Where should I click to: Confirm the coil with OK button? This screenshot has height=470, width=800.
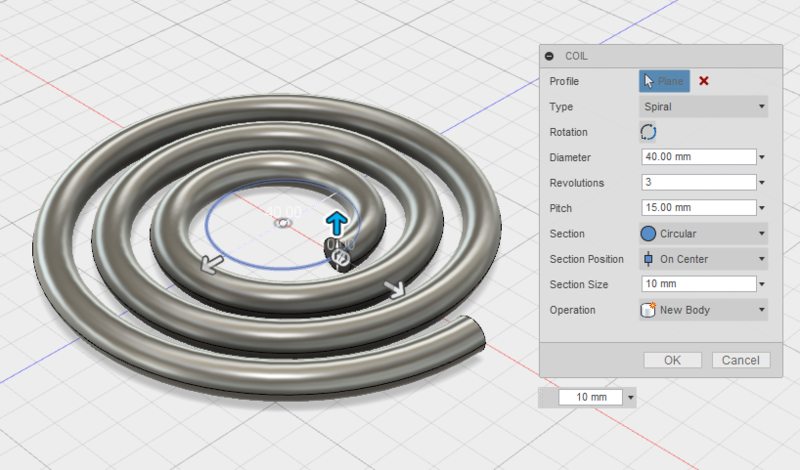pos(672,360)
